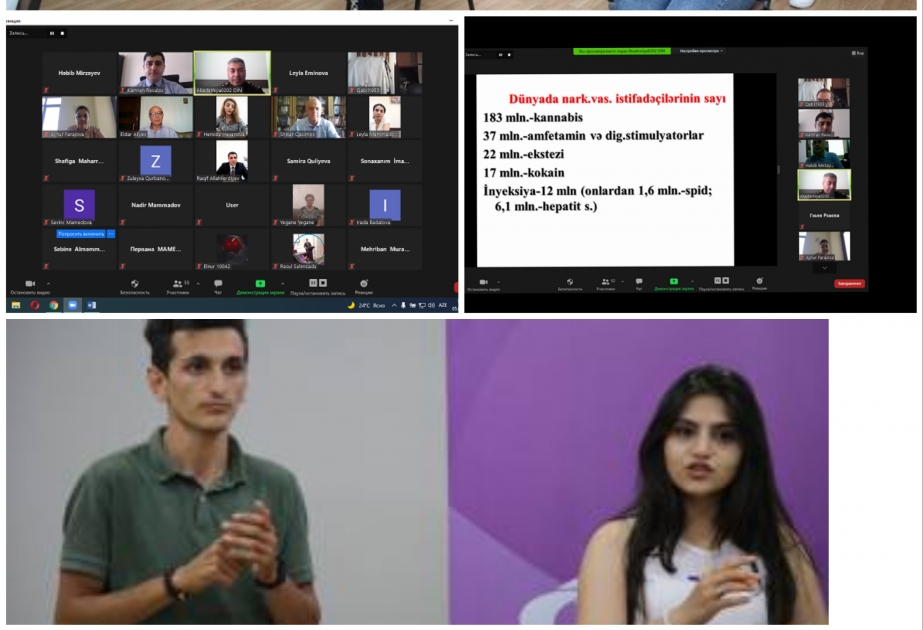The width and height of the screenshot is (923, 630).
Task: Expand Share Screen caret in gallery-view Zoom
Action: 283,284
